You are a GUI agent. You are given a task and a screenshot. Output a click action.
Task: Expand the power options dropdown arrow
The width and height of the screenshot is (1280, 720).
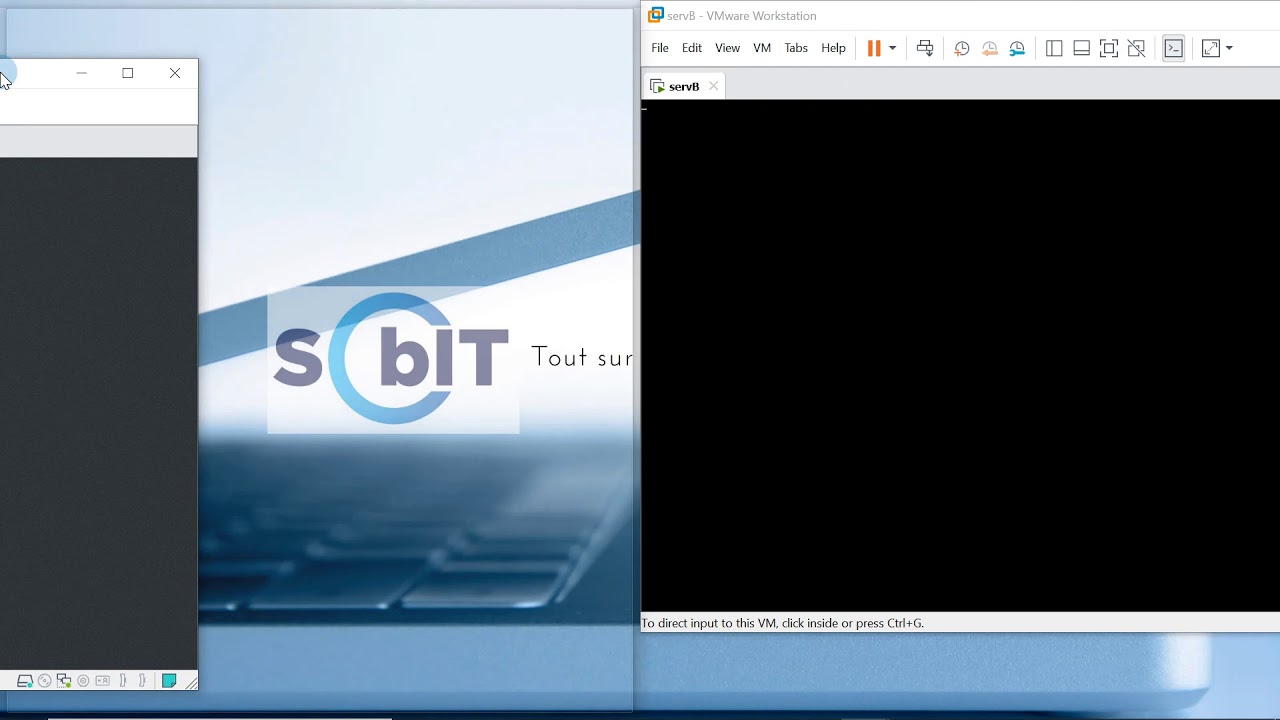892,48
